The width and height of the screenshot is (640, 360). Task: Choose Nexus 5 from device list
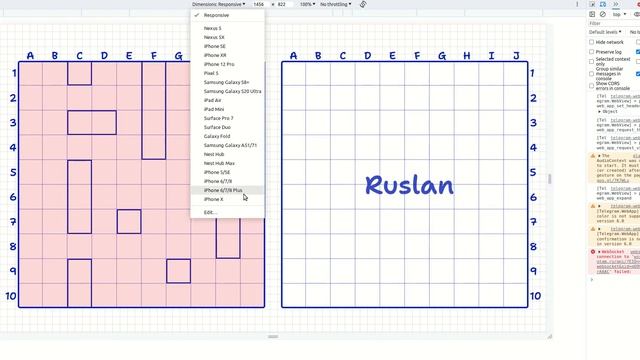click(x=227, y=28)
